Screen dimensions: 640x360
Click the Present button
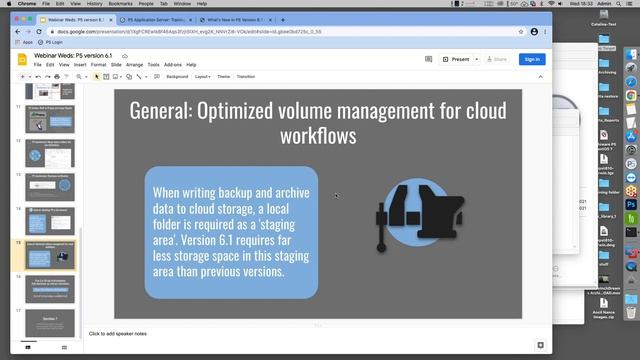456,60
